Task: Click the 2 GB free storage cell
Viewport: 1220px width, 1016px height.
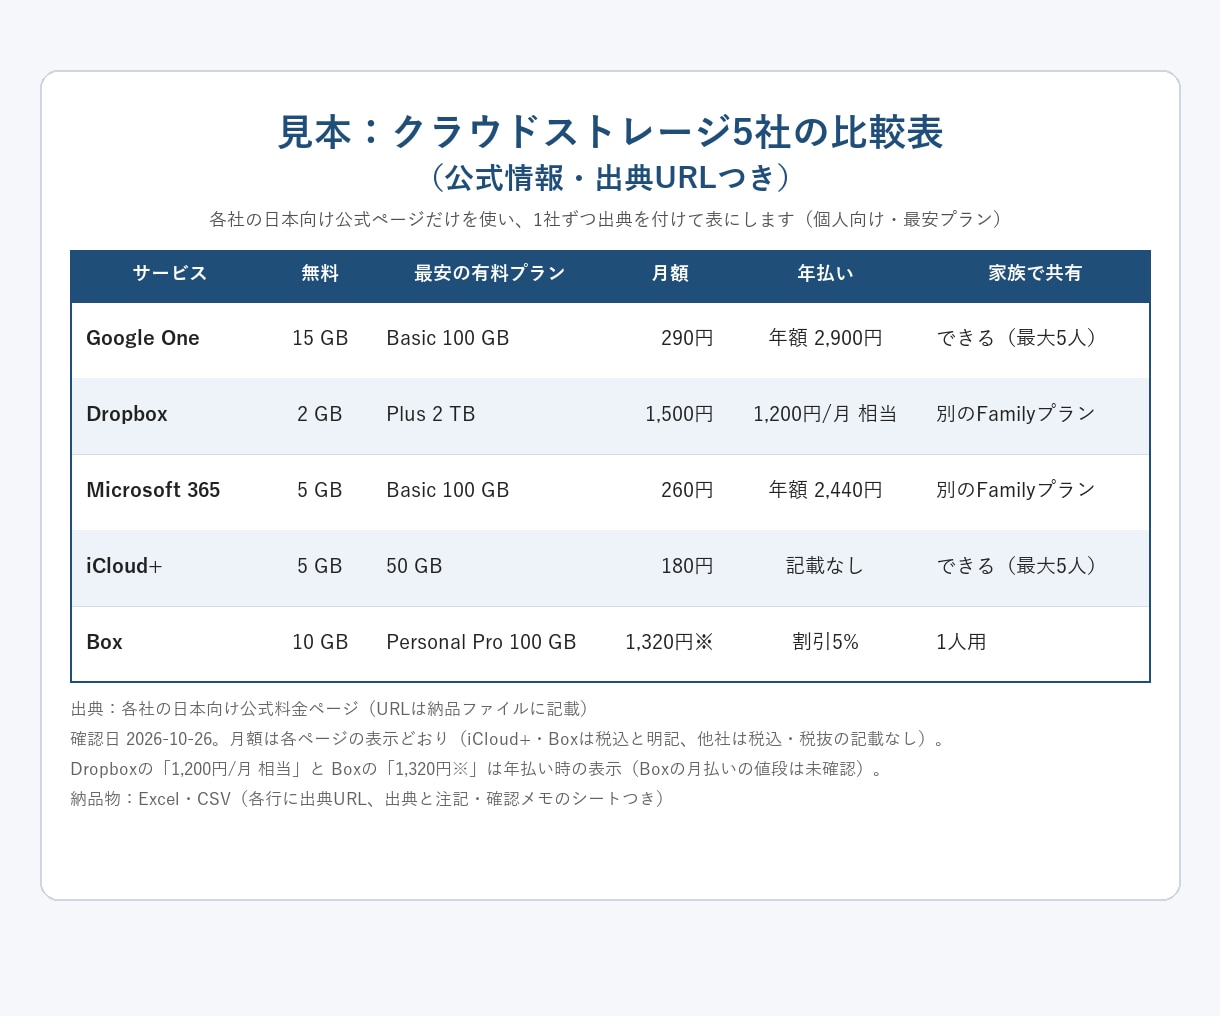Action: (320, 414)
